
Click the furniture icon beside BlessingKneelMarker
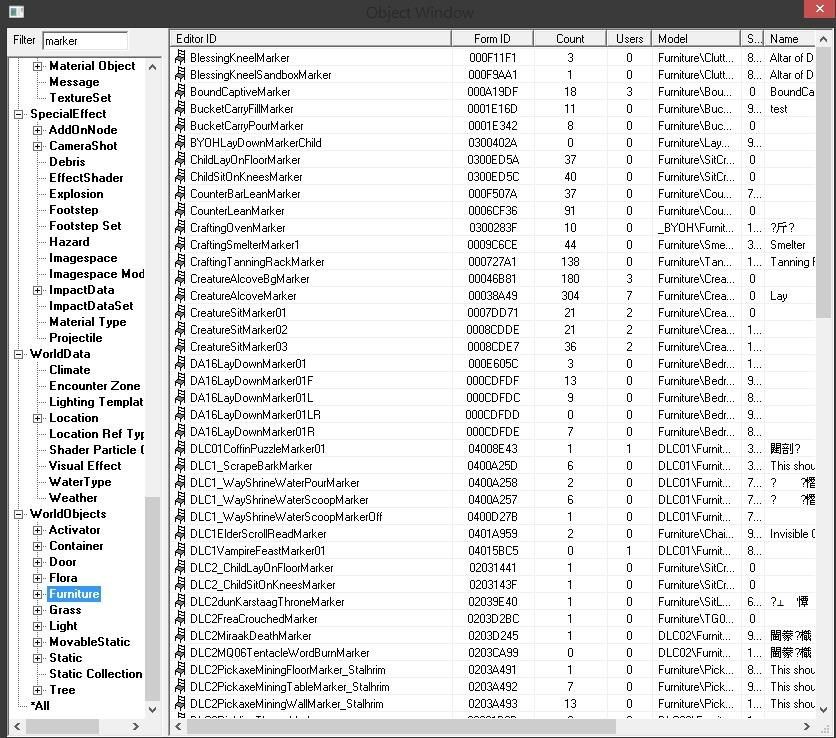[180, 57]
